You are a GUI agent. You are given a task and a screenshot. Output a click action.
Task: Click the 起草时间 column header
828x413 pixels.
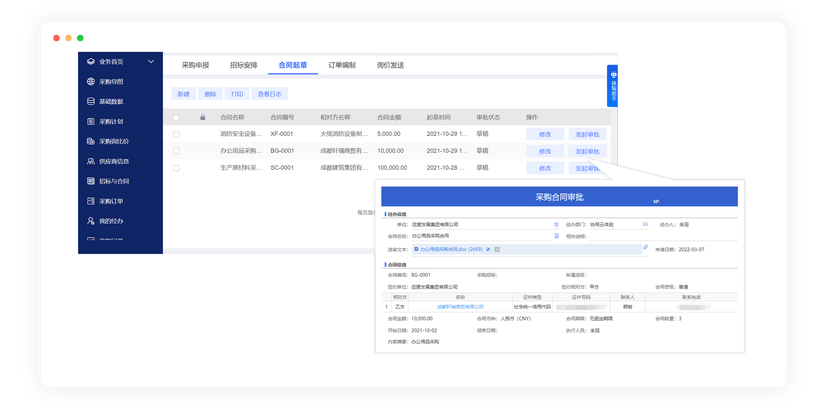click(439, 117)
